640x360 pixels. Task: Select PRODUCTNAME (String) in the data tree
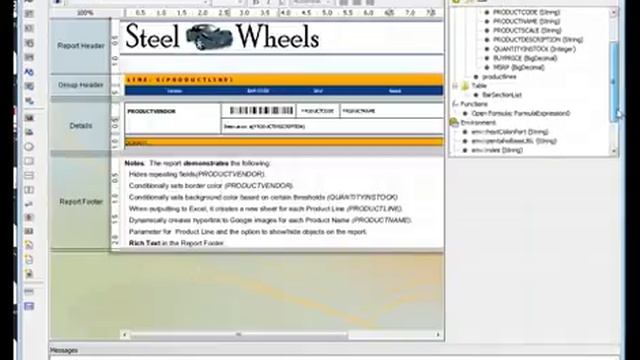point(527,21)
